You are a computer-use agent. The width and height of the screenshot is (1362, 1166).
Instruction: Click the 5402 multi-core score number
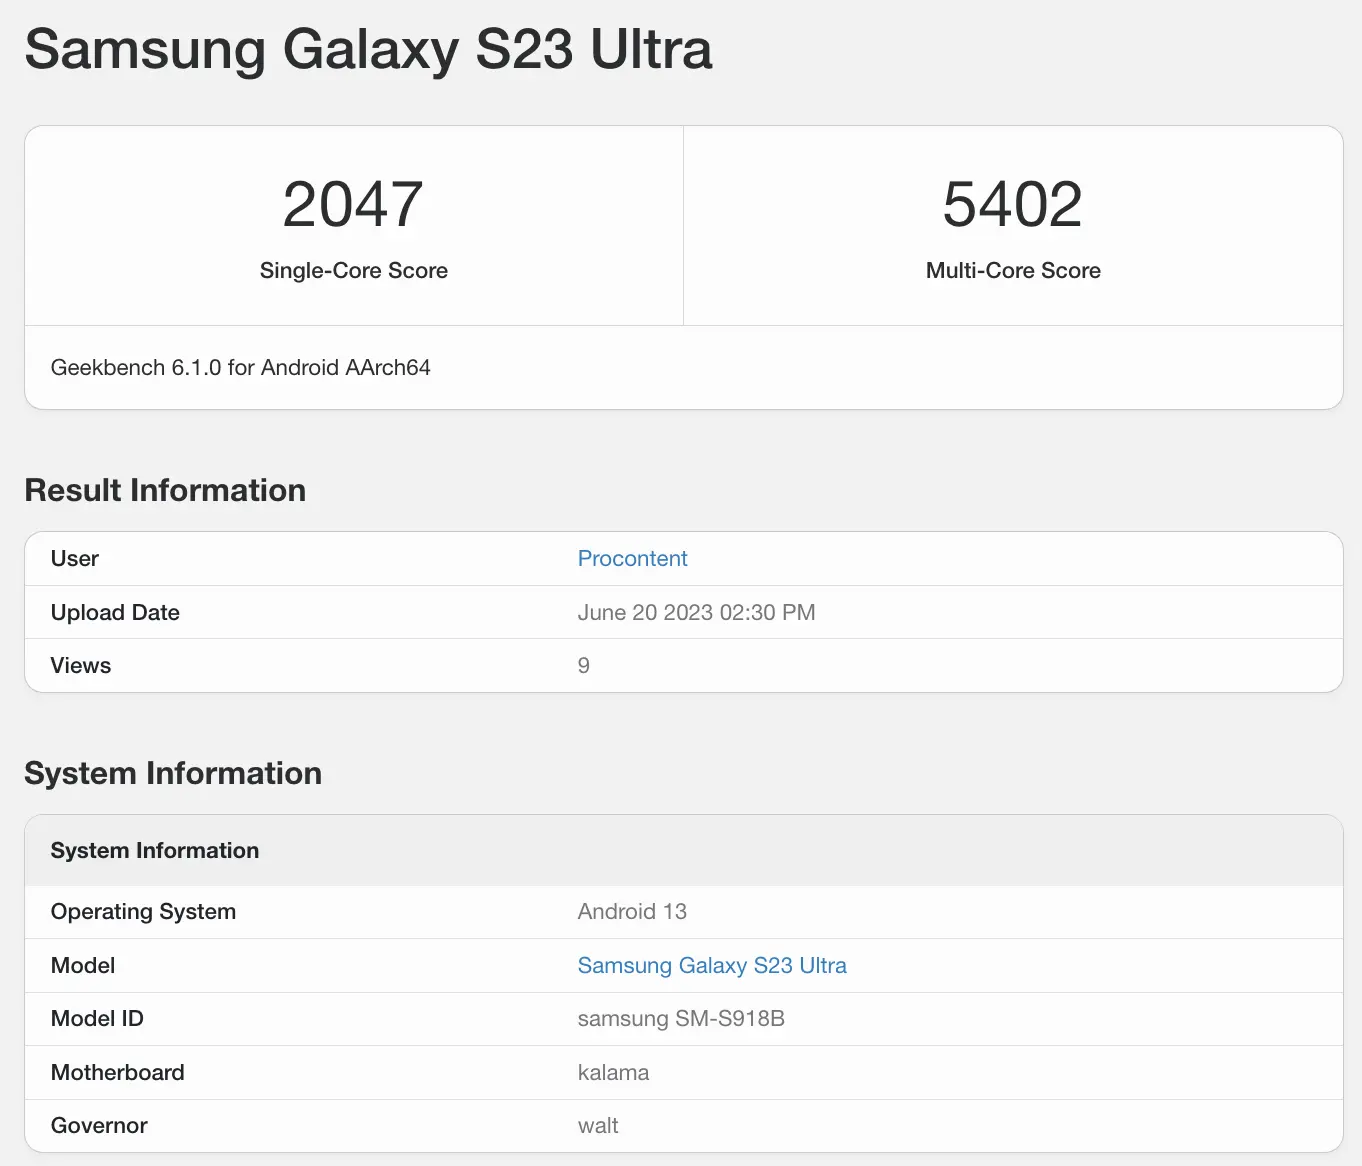pos(1013,204)
